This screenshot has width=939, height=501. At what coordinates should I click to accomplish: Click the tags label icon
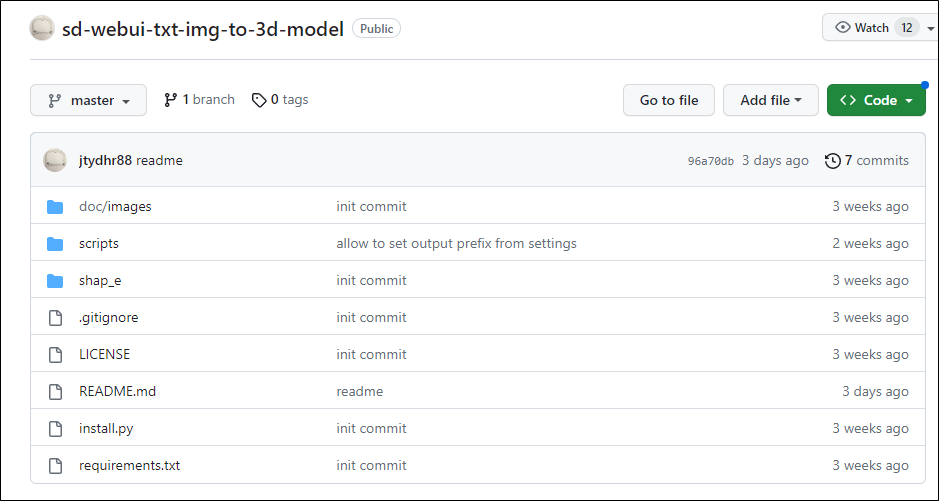point(259,100)
